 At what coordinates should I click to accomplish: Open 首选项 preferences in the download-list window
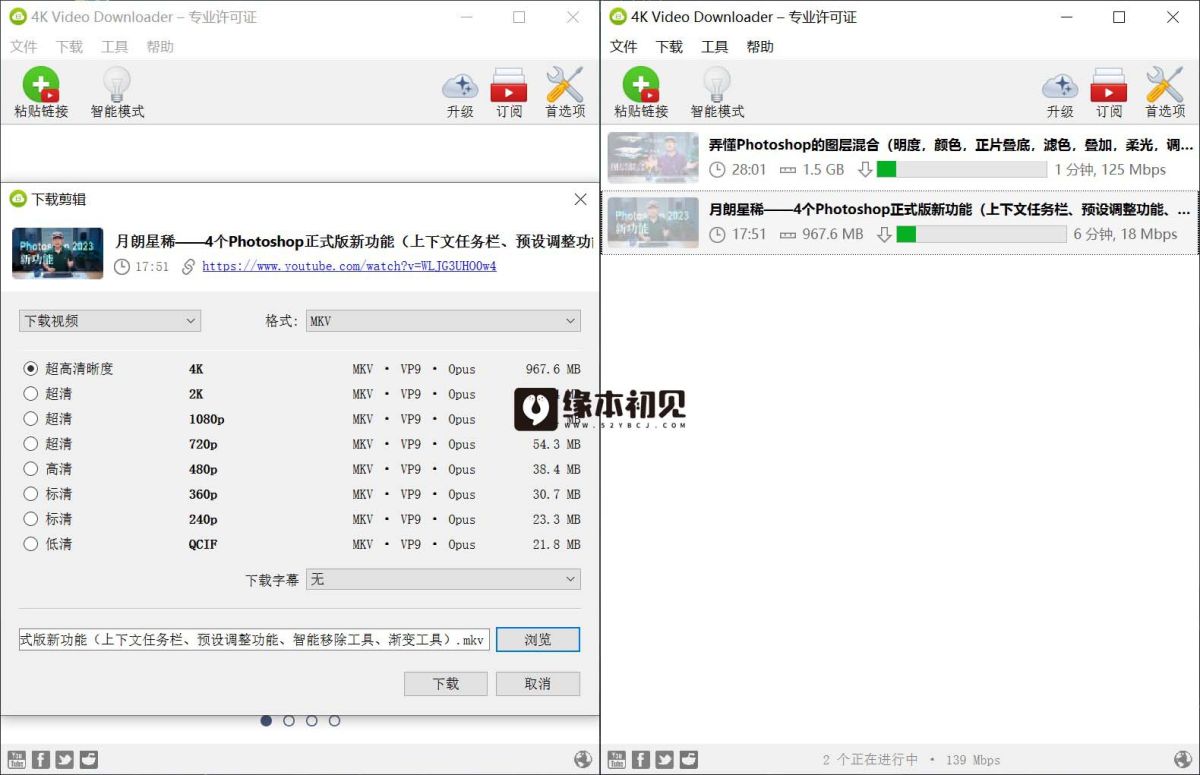(1165, 93)
